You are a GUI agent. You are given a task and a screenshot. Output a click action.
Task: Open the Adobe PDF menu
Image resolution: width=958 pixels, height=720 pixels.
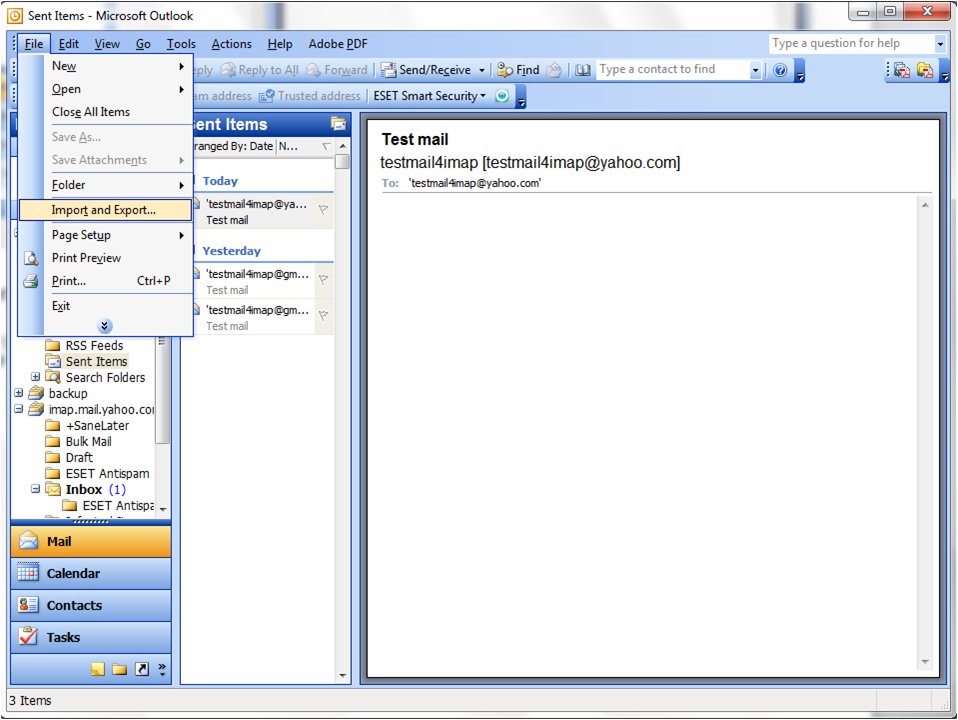point(338,44)
